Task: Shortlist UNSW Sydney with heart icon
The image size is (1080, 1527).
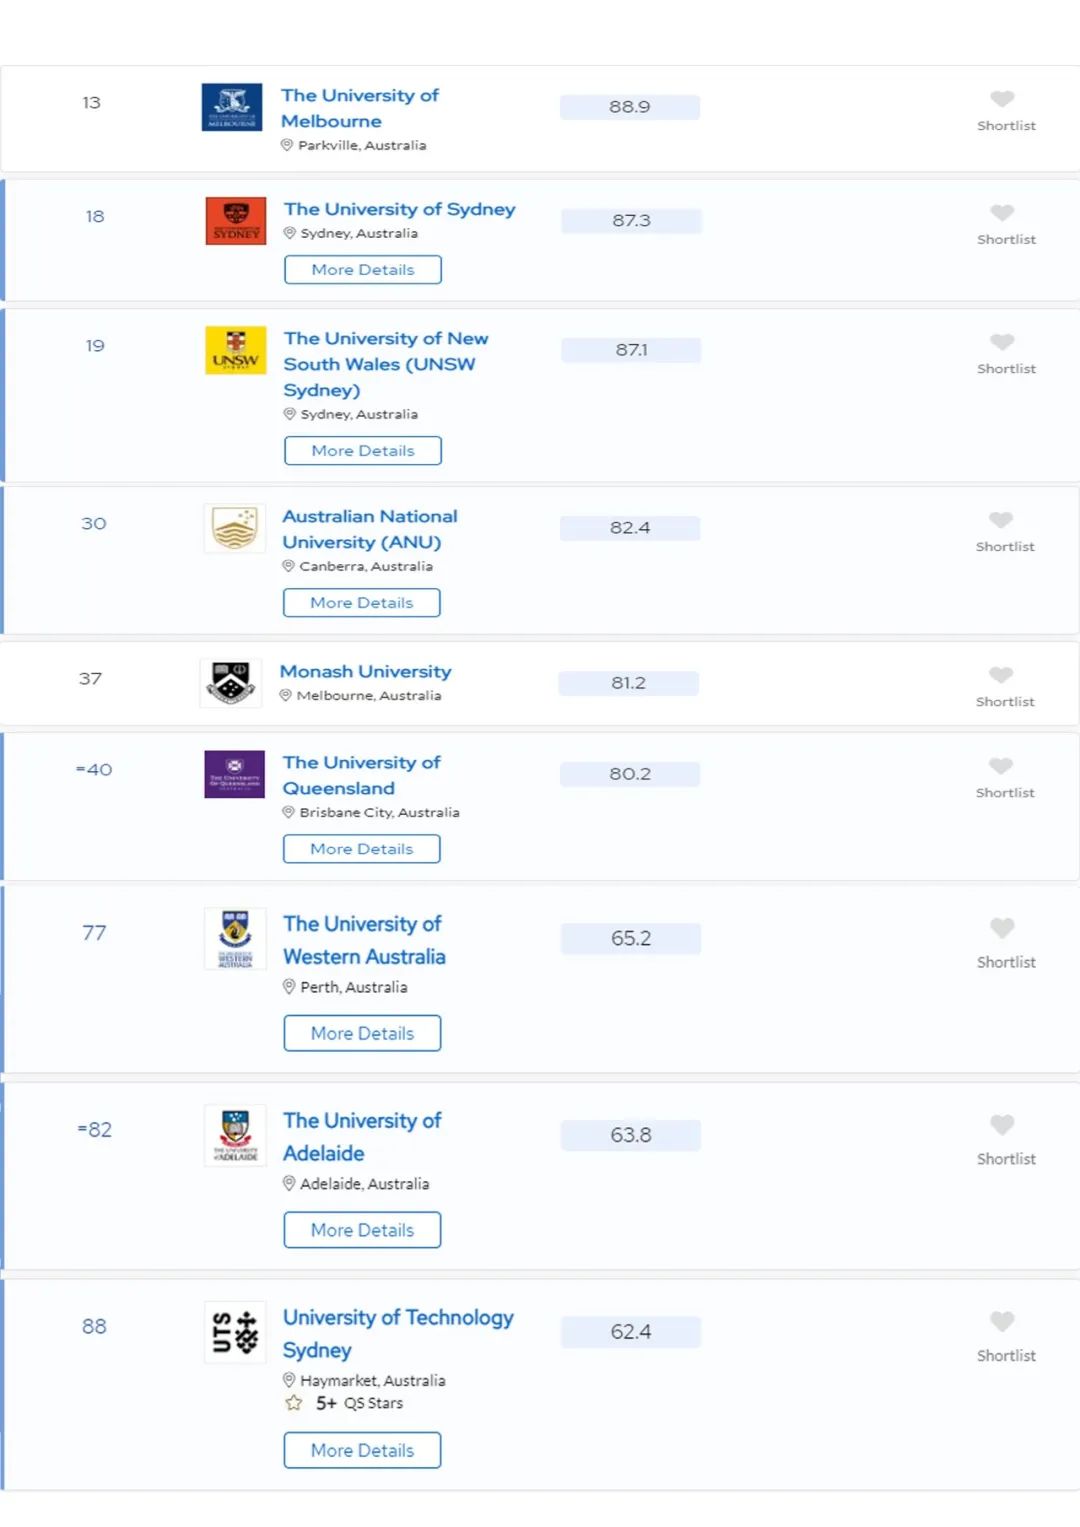Action: click(1002, 342)
